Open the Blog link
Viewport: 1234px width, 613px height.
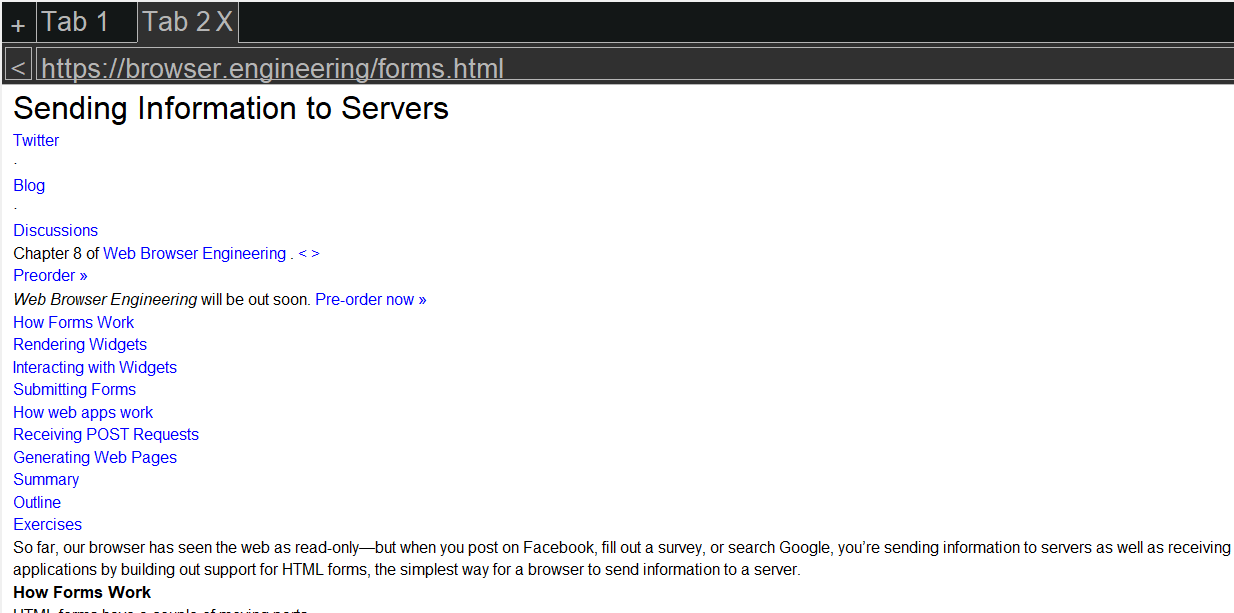pos(28,185)
